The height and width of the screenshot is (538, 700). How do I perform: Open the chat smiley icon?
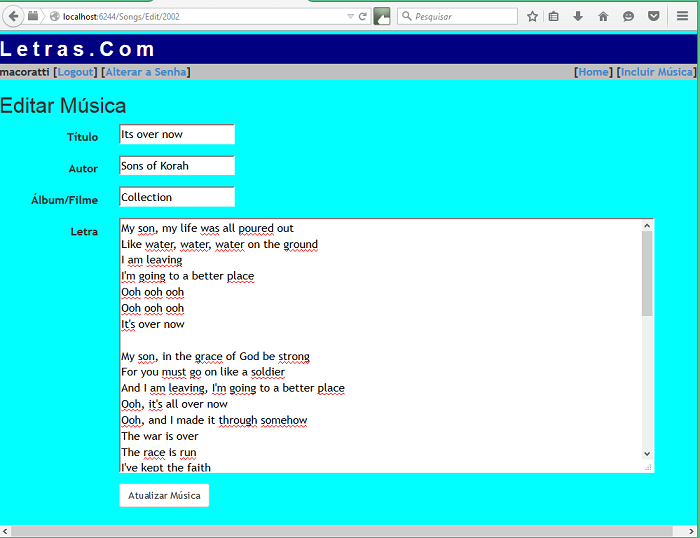[x=628, y=17]
